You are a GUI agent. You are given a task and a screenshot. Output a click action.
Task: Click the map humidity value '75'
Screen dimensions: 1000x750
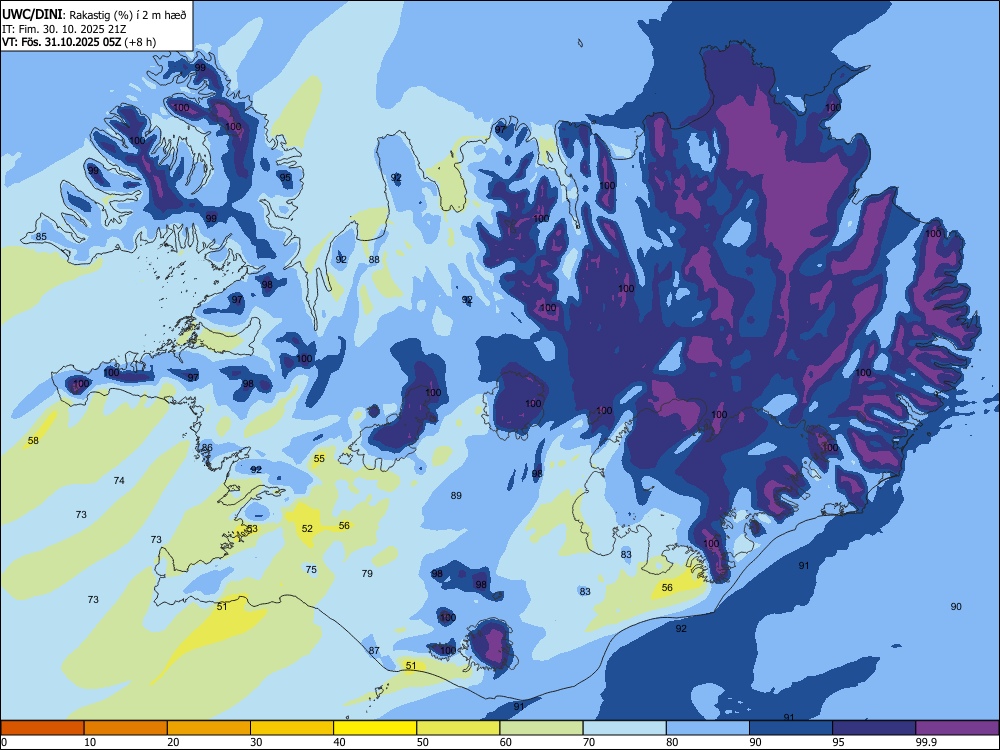pos(311,570)
